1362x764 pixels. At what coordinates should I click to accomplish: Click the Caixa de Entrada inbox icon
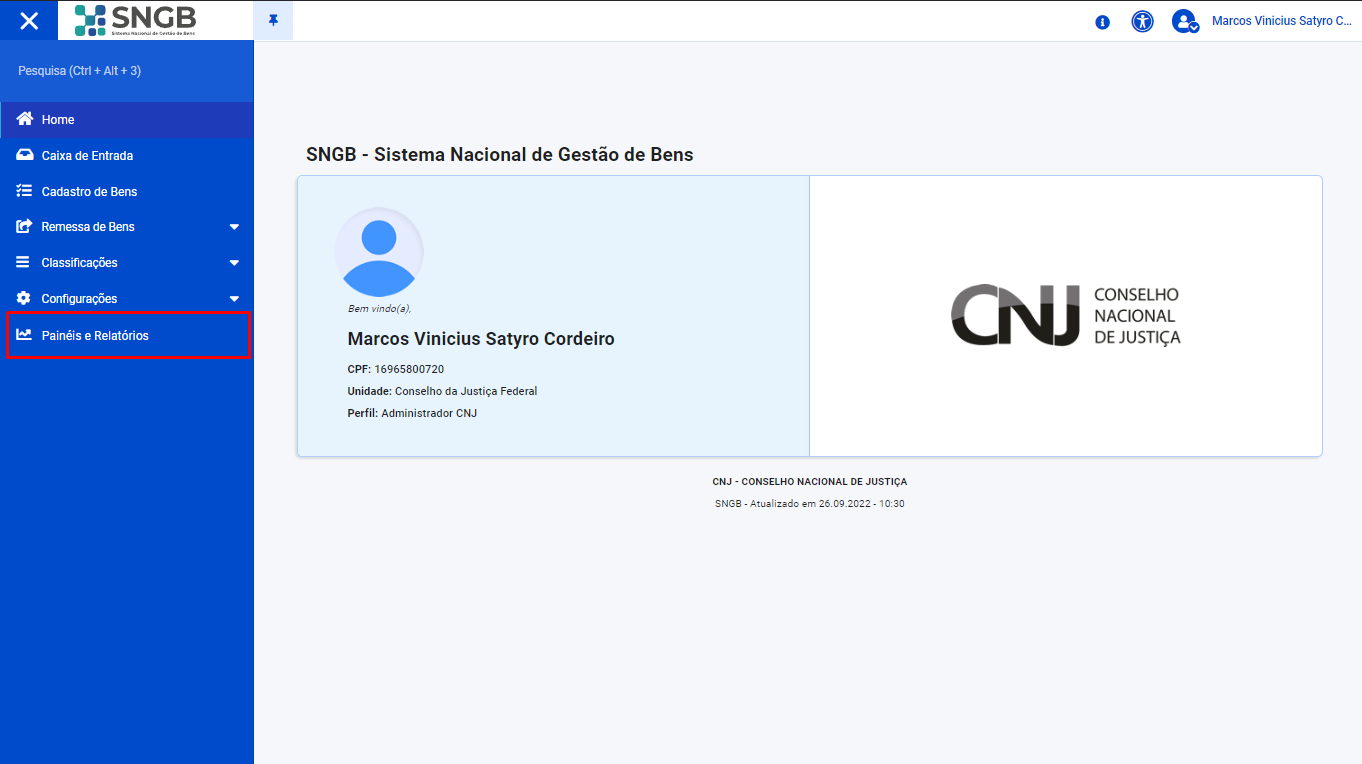coord(25,155)
